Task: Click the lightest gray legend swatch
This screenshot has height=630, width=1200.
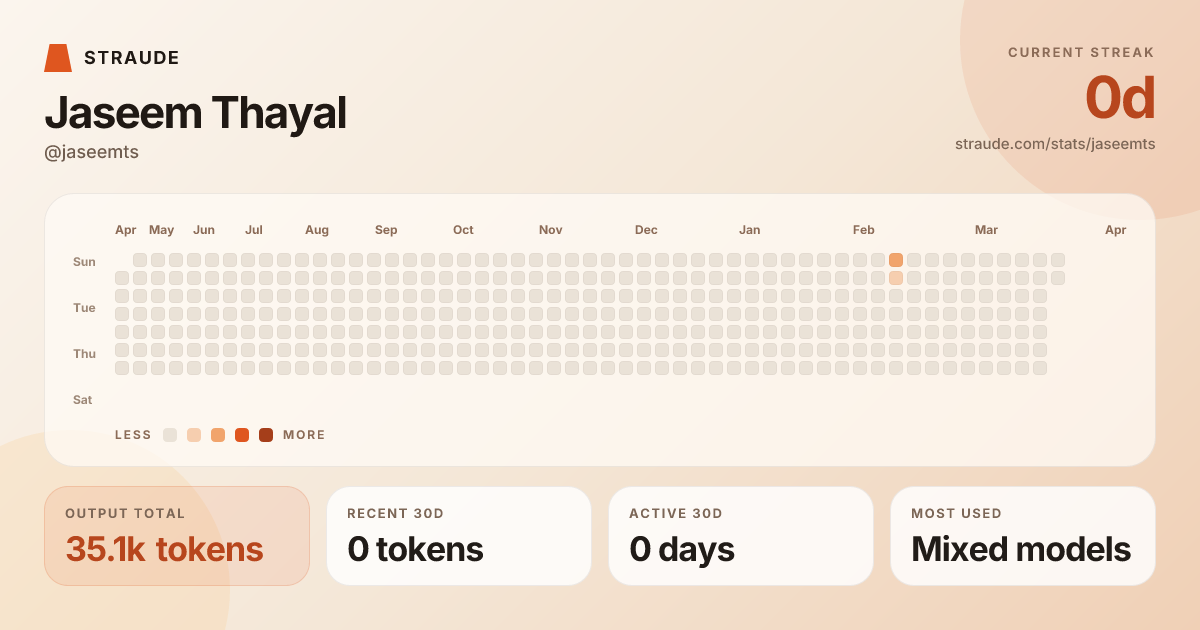Action: 170,435
